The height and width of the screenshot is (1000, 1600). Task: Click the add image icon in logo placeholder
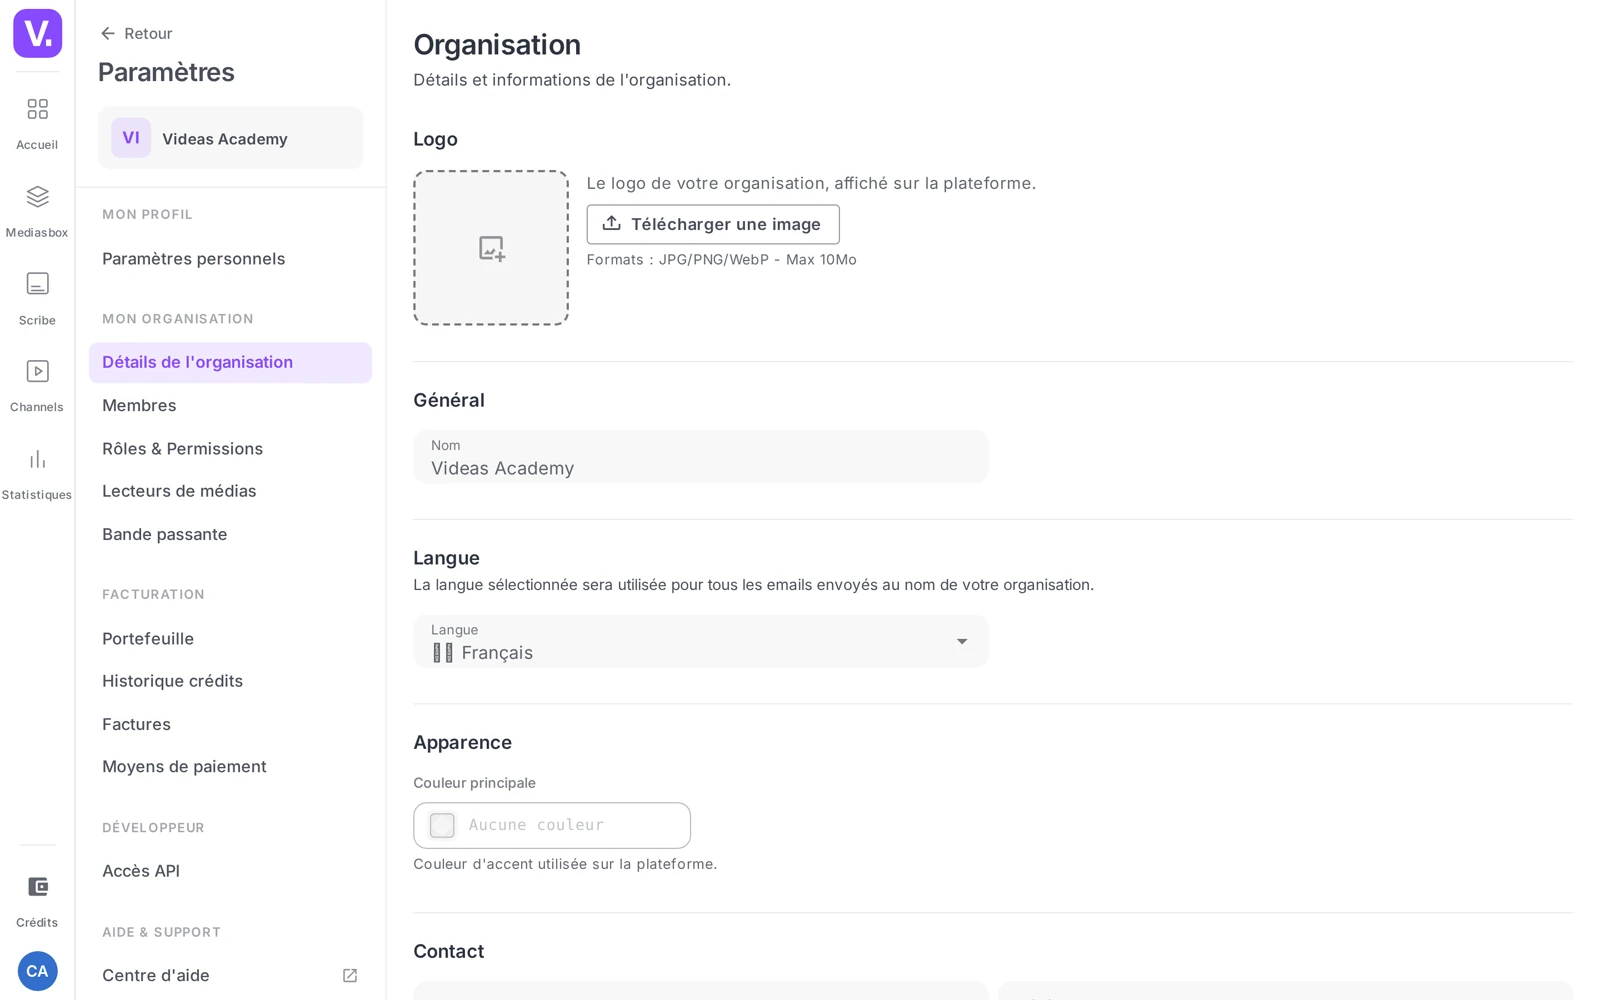pyautogui.click(x=491, y=248)
